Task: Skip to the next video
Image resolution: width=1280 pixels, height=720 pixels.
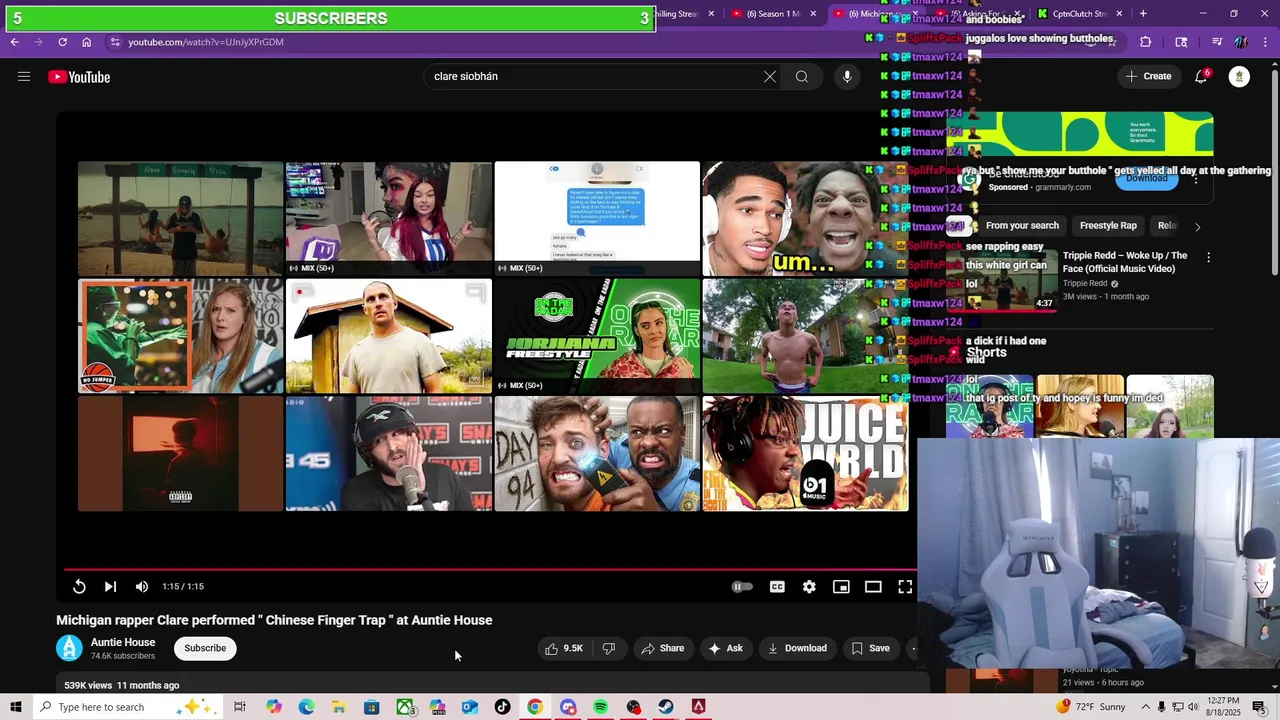Action: pos(110,587)
